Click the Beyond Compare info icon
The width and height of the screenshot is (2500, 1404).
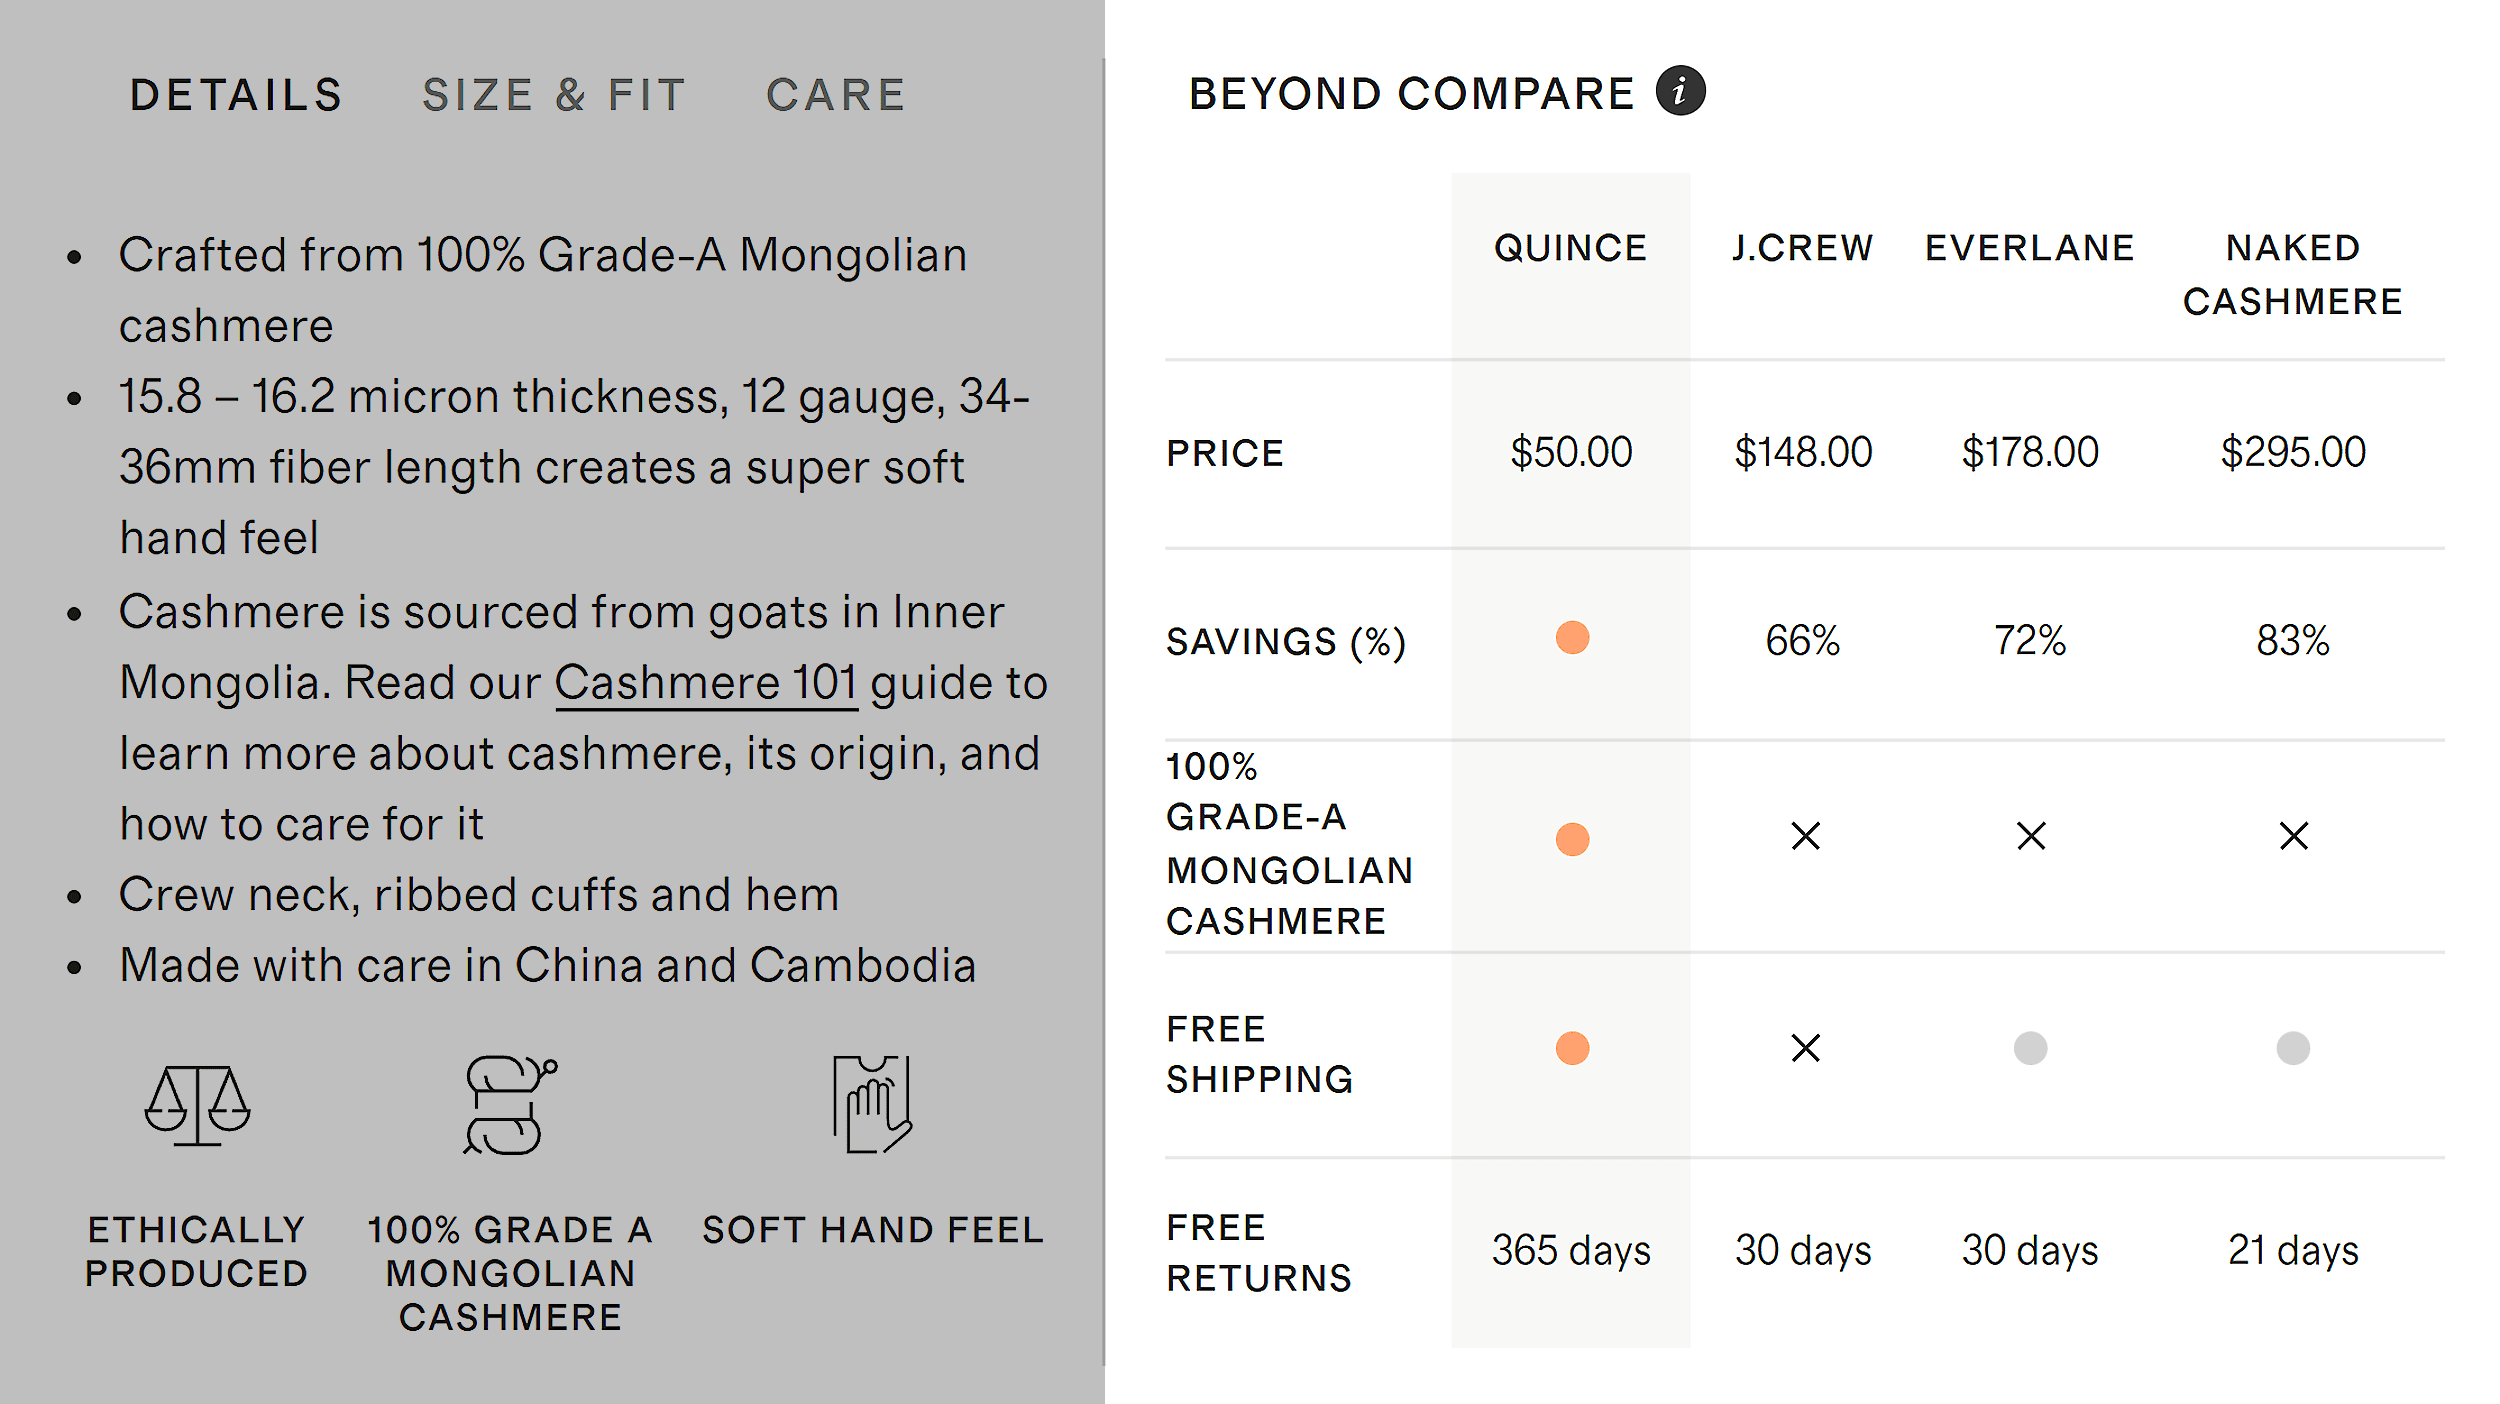tap(1680, 92)
